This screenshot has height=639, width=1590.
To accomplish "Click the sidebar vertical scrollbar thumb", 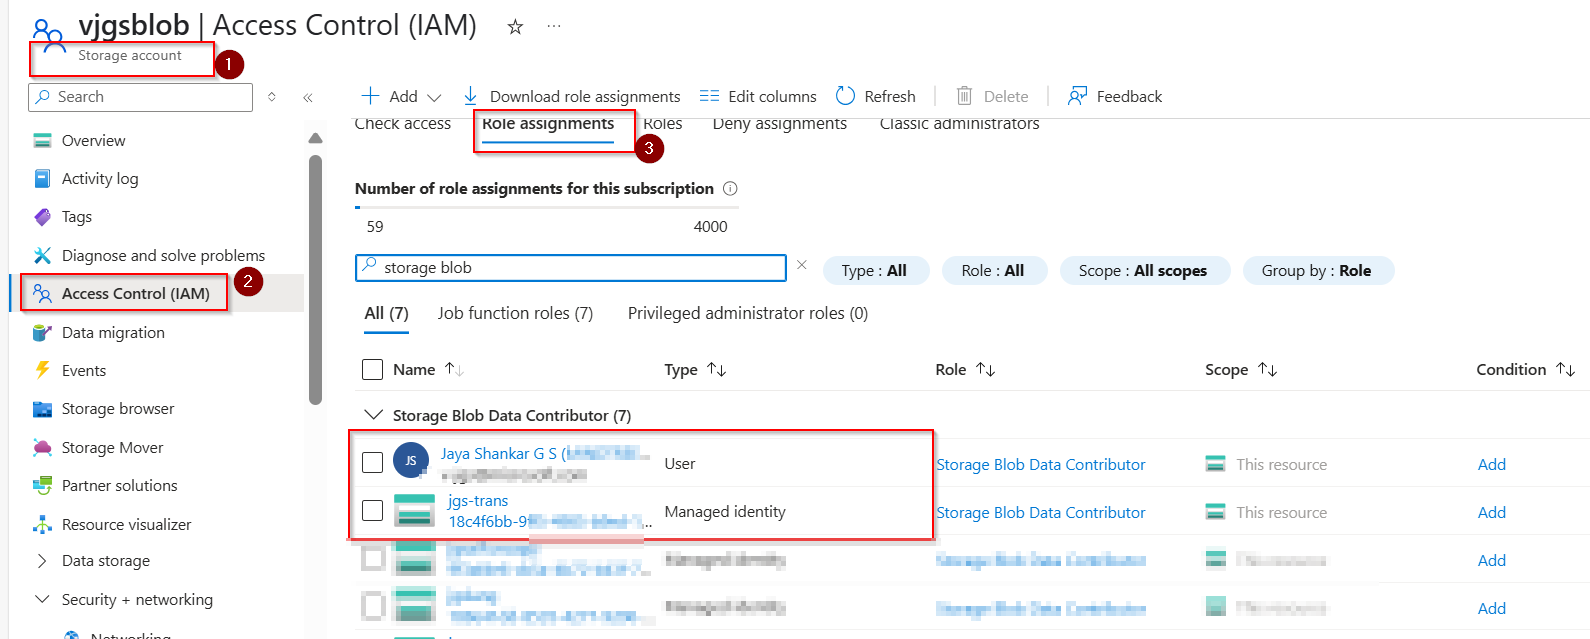I will click(316, 279).
